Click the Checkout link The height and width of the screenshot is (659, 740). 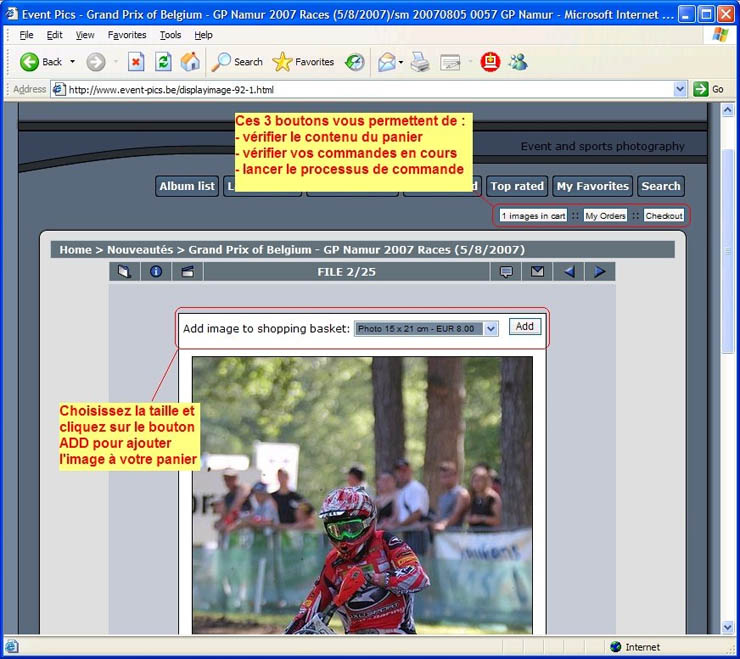tap(664, 216)
